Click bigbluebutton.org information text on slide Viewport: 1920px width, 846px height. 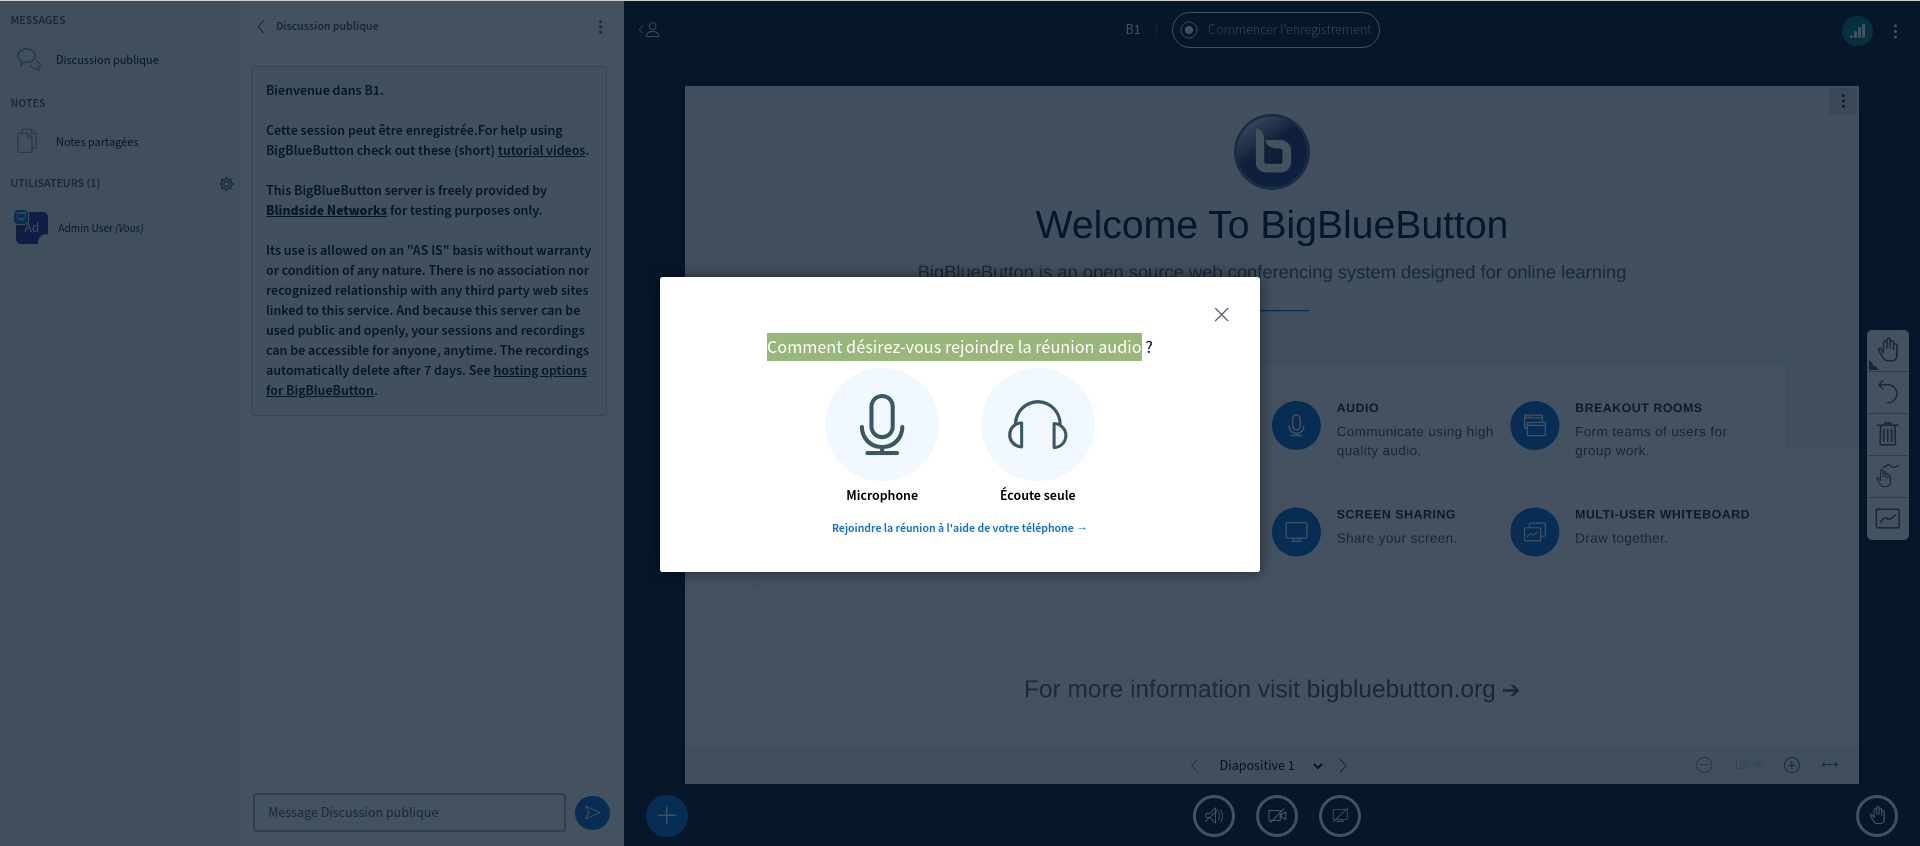click(x=1271, y=689)
